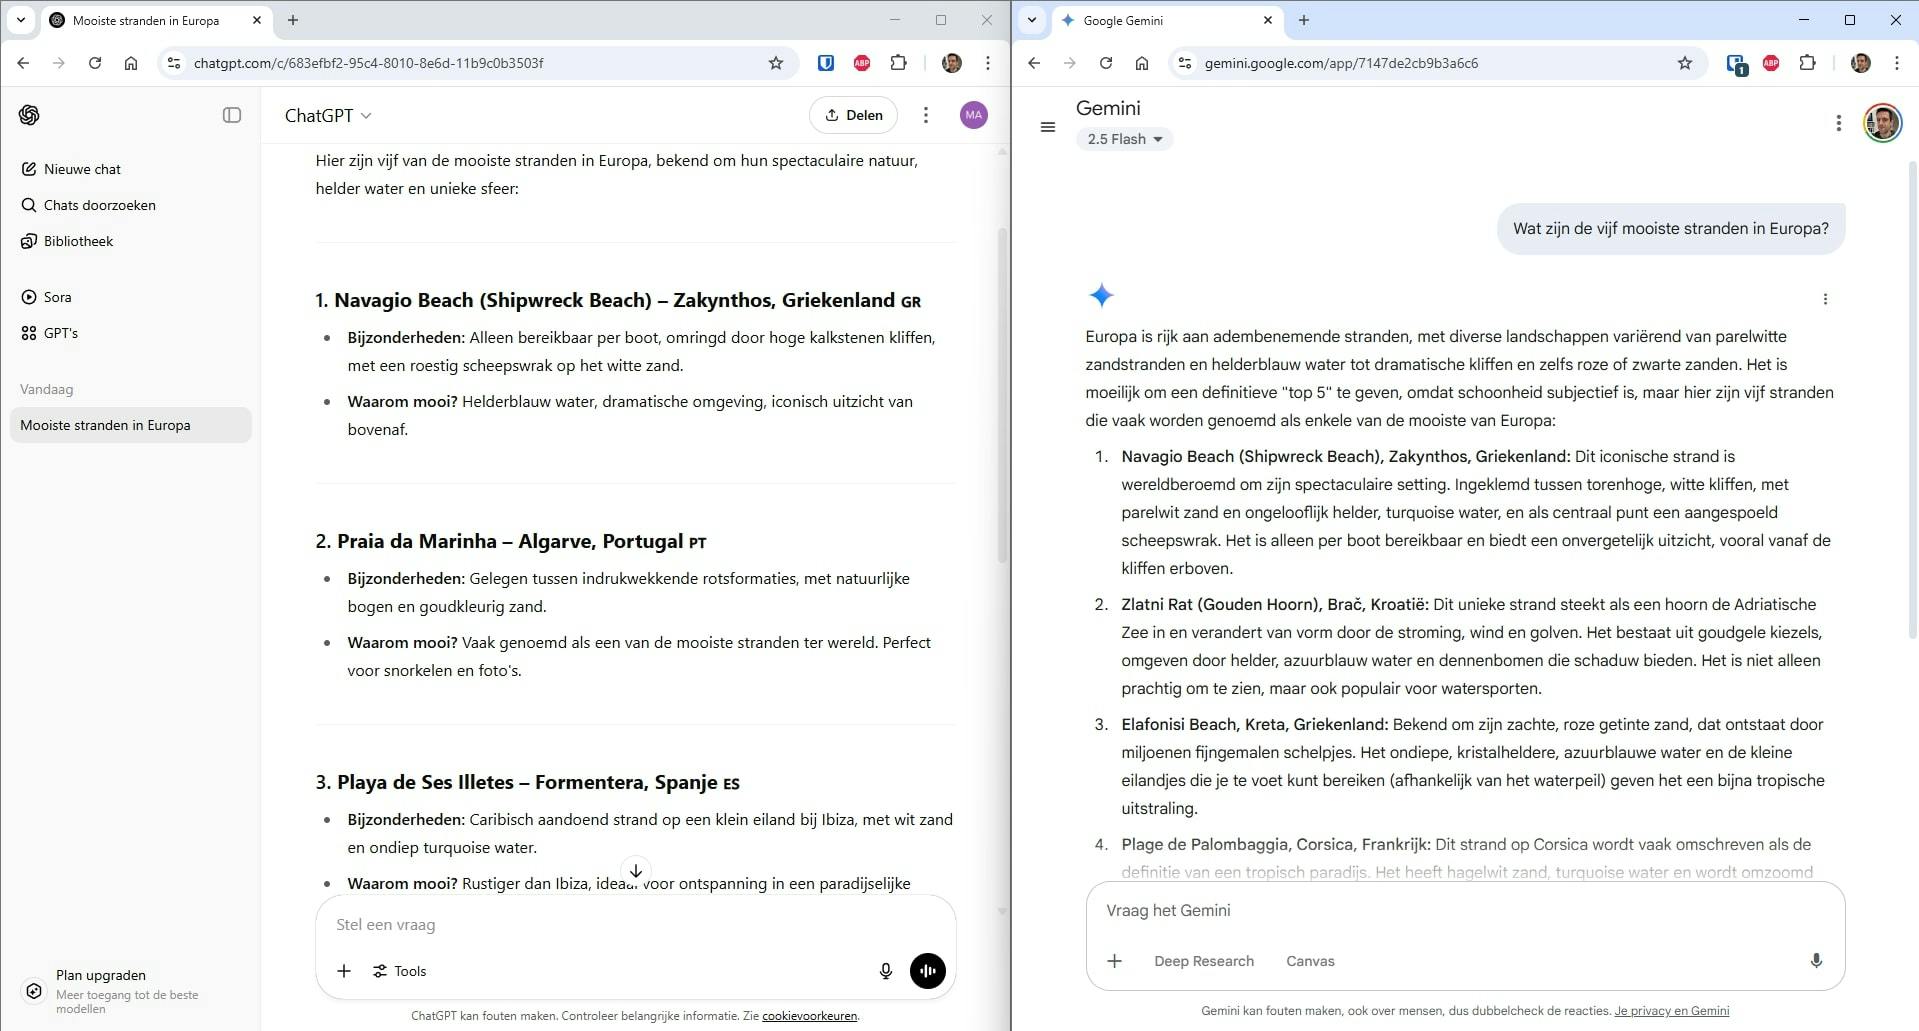Screen dimensions: 1919x1031
Task: Open 'Je privacy en Gemini' link
Action: click(x=1672, y=1011)
